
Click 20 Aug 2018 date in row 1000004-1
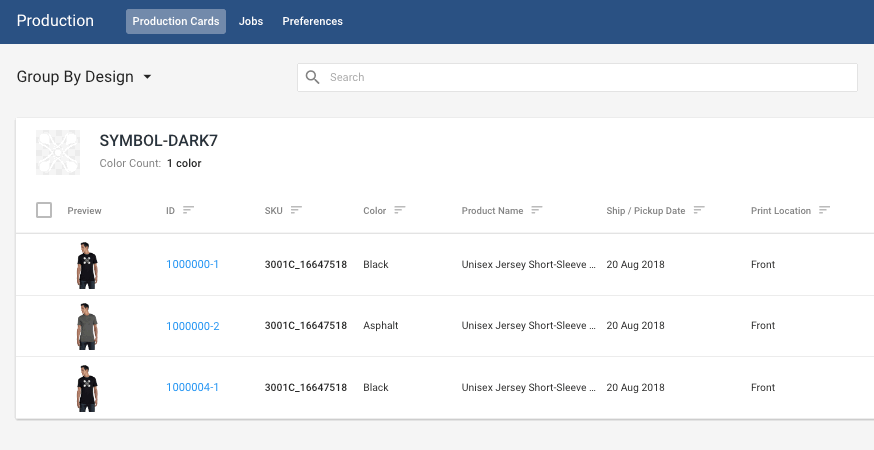tap(635, 387)
